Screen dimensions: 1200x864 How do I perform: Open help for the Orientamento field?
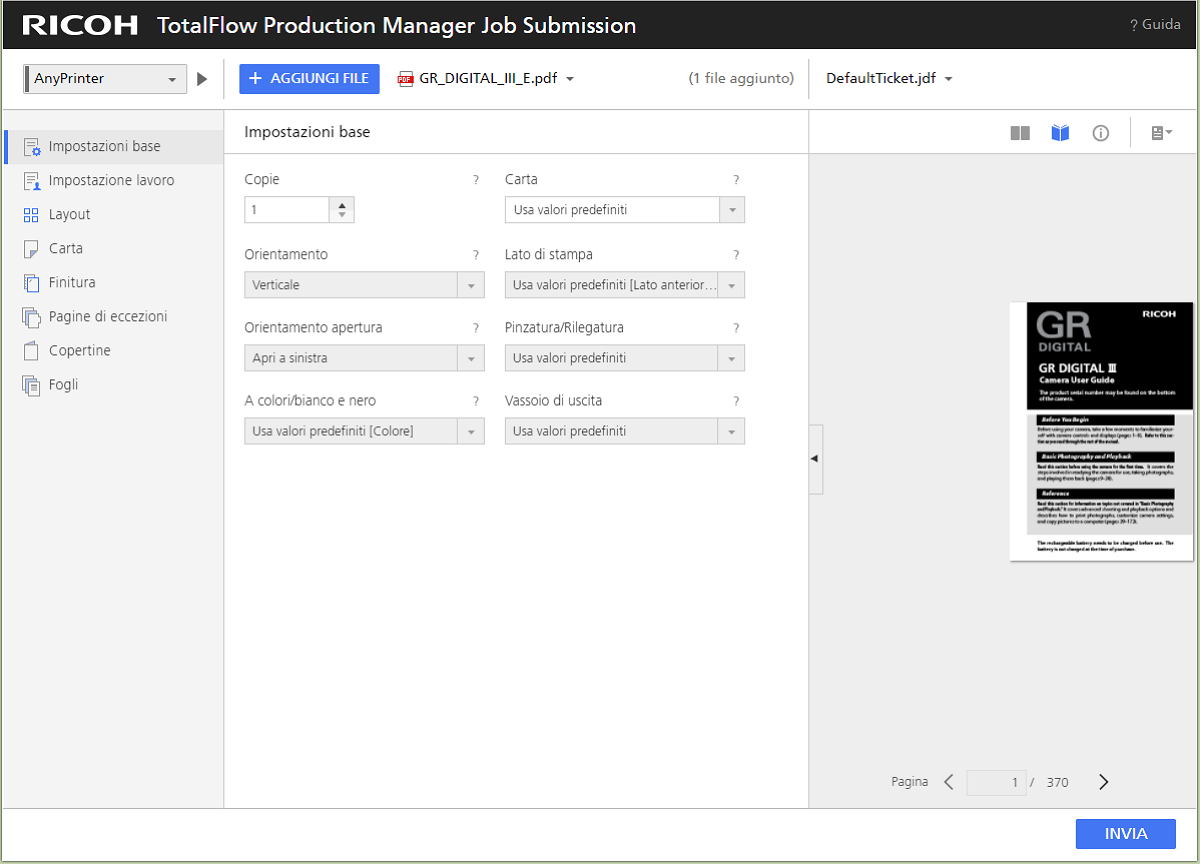(x=476, y=255)
